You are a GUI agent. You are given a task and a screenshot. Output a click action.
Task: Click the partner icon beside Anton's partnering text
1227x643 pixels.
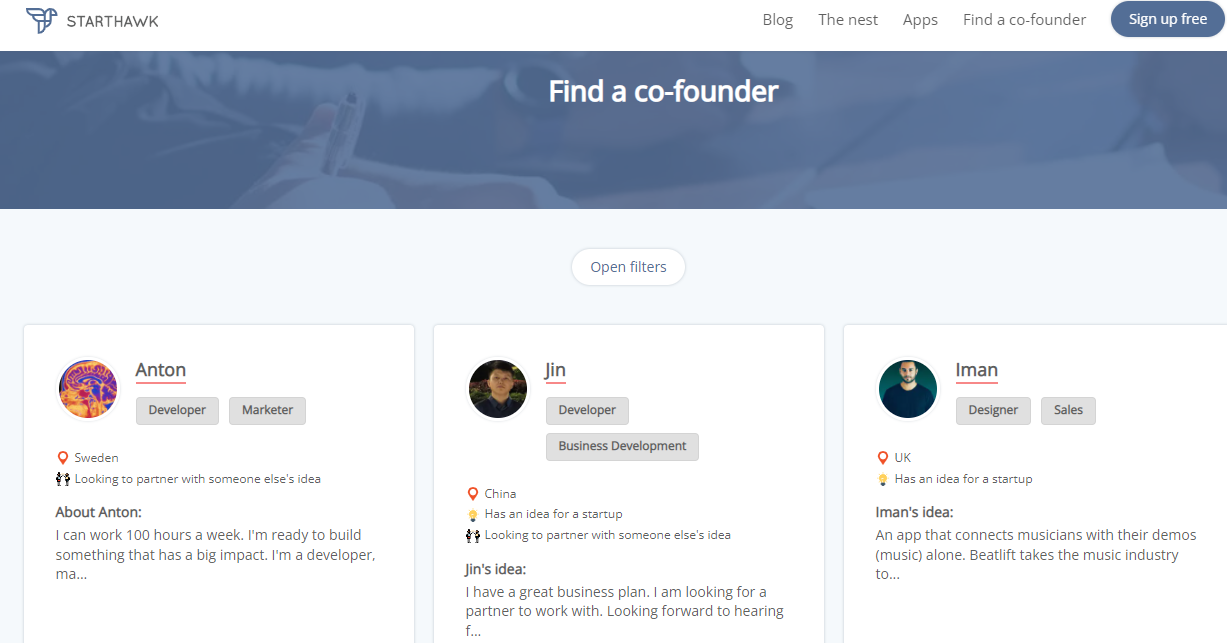click(62, 478)
